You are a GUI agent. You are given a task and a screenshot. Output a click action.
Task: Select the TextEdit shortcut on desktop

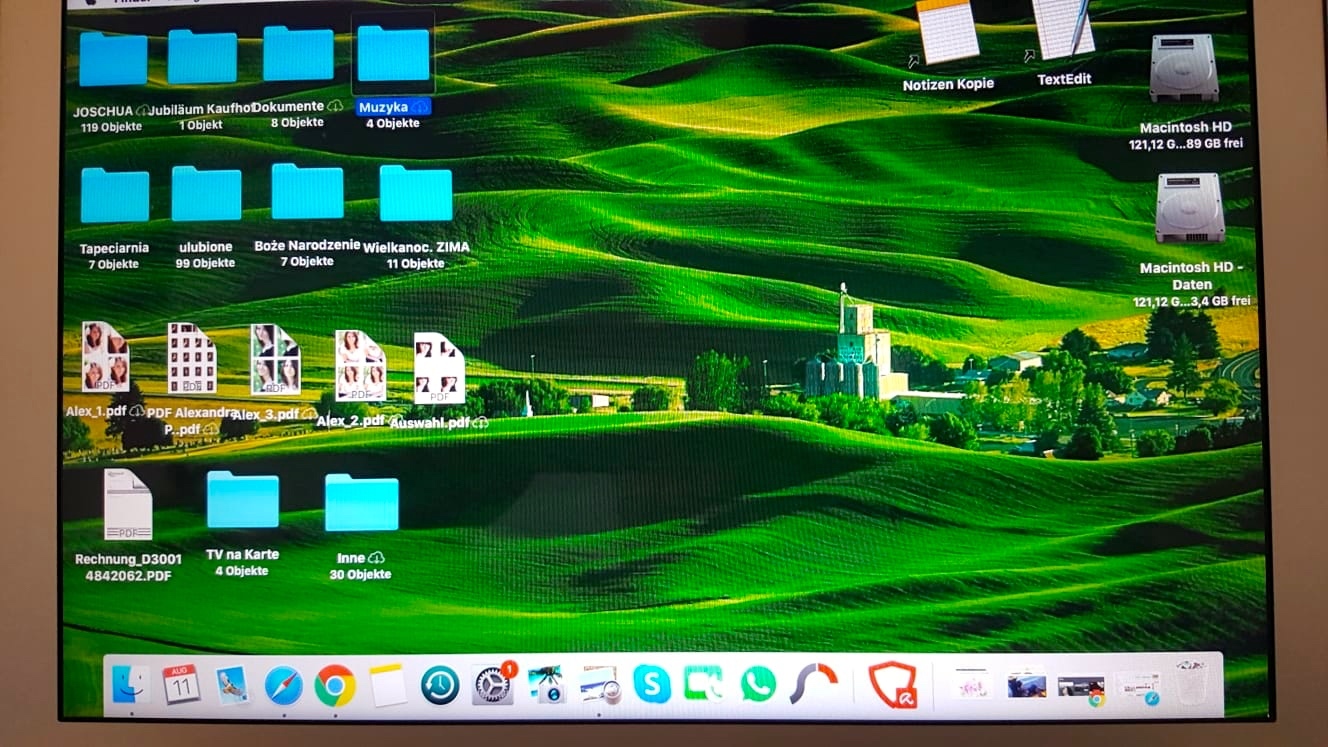[x=1063, y=30]
